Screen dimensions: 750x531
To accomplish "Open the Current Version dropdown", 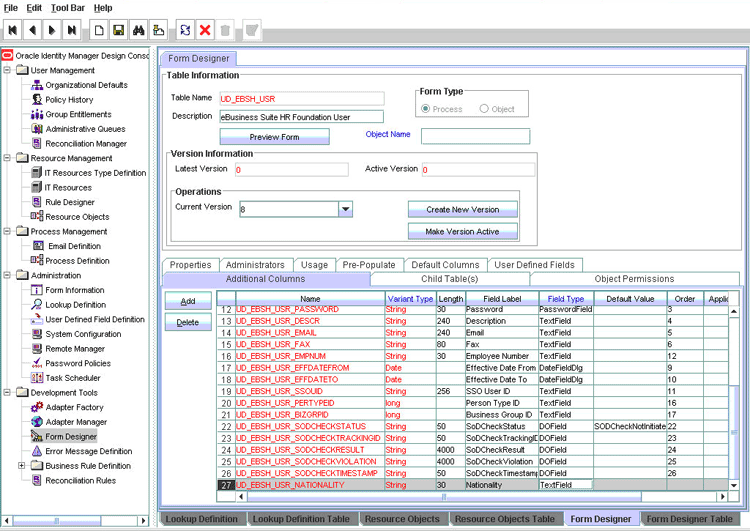I will (x=345, y=209).
